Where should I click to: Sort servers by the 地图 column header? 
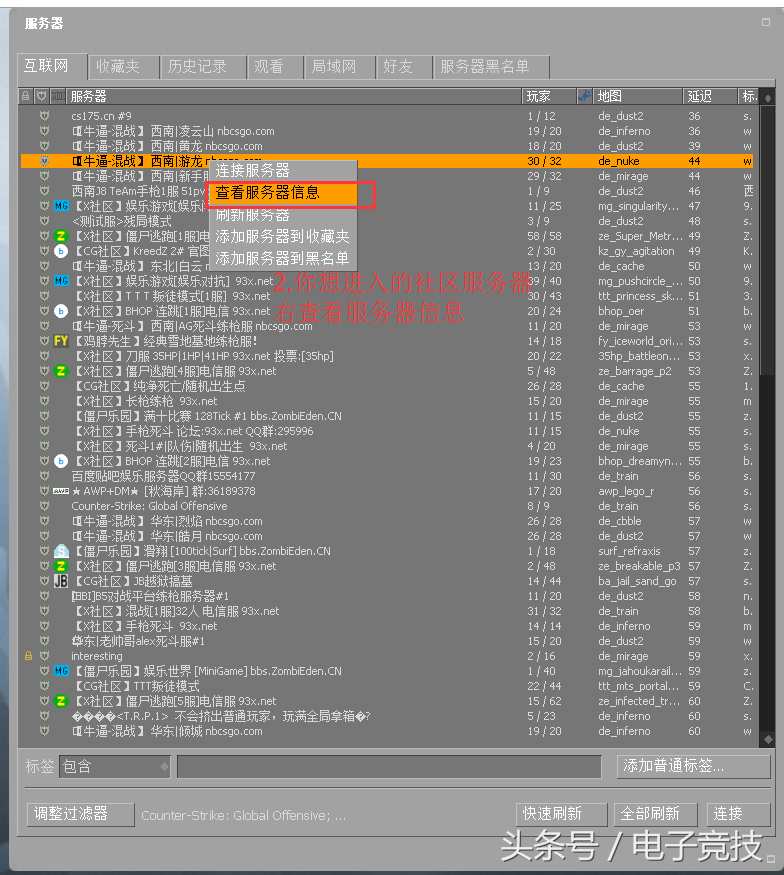636,96
